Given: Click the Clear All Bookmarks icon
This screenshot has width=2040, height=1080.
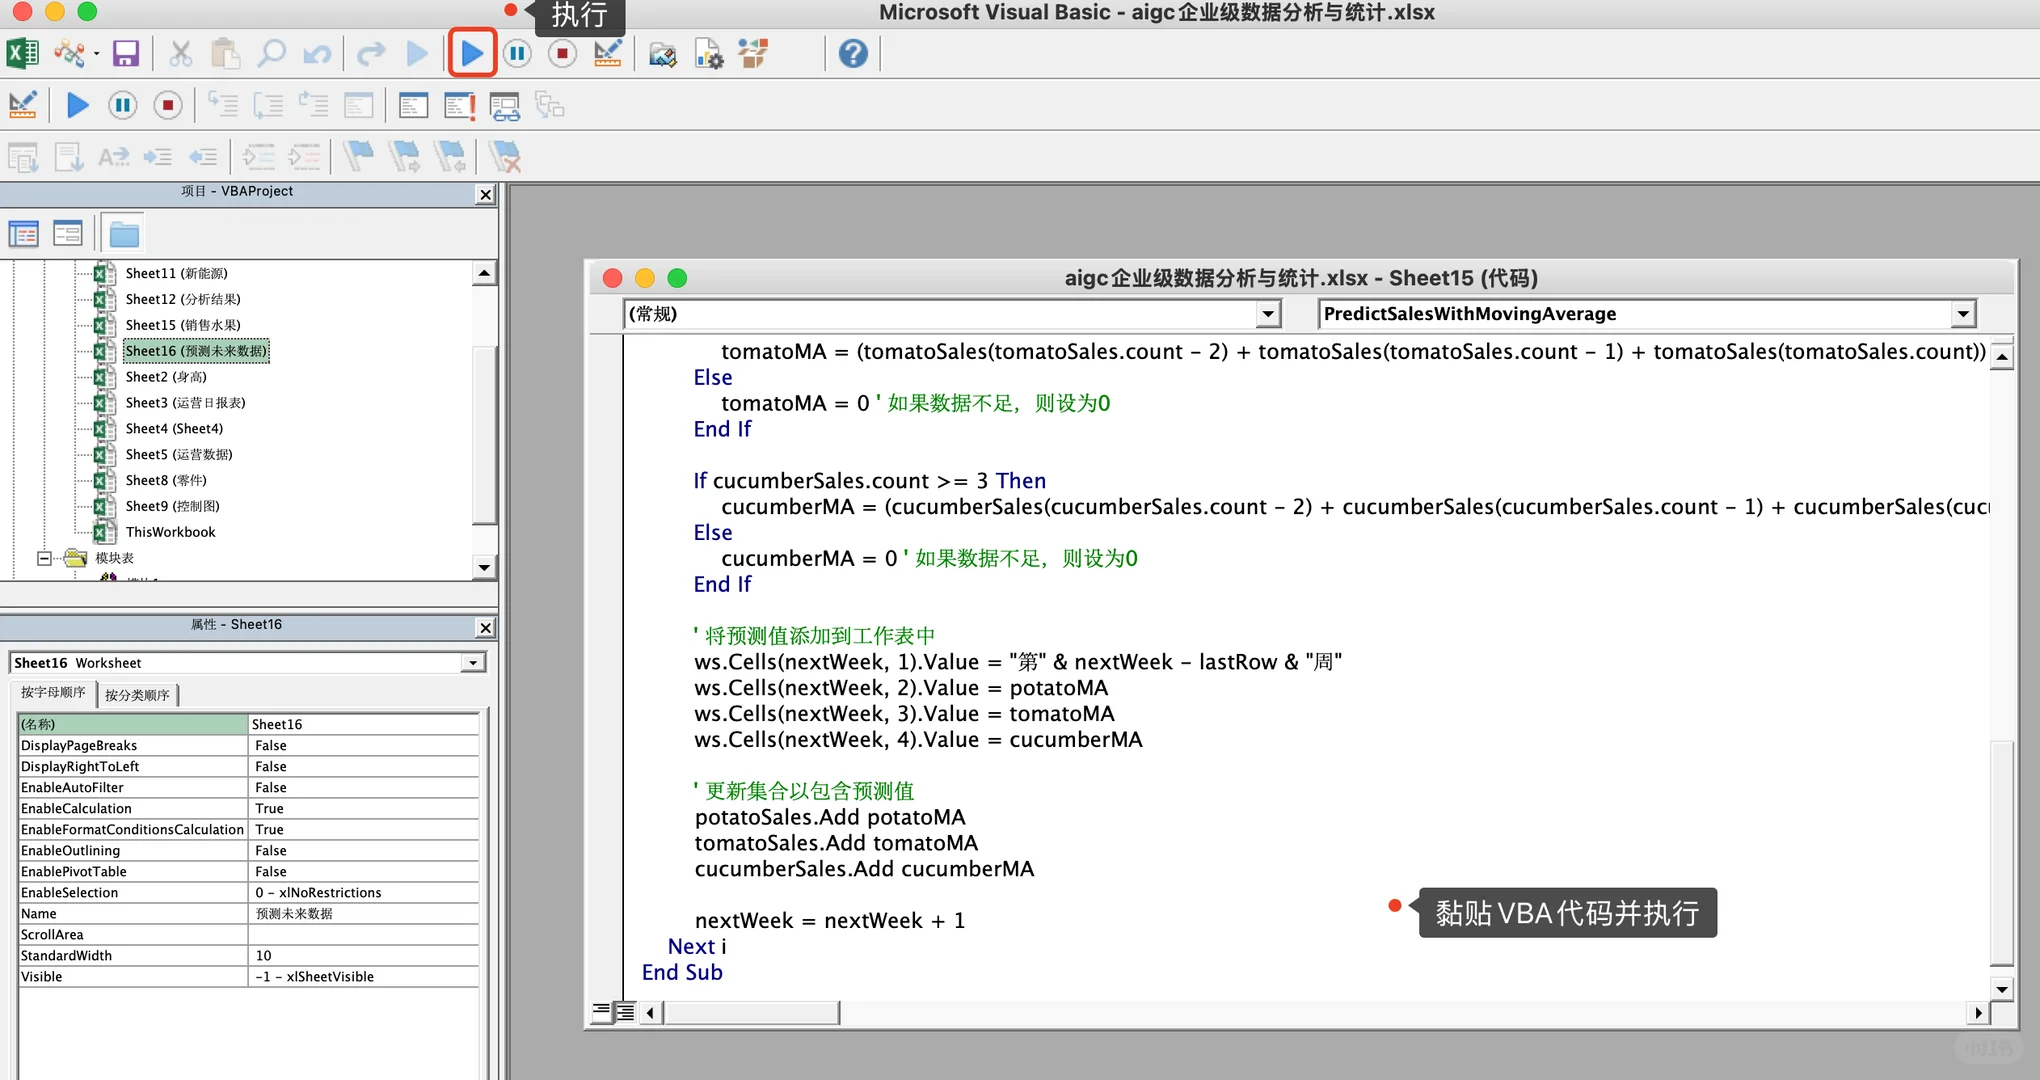Looking at the screenshot, I should pyautogui.click(x=505, y=157).
